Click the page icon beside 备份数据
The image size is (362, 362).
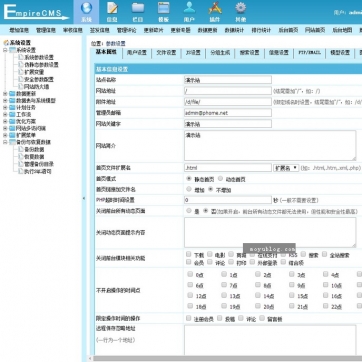[21, 150]
